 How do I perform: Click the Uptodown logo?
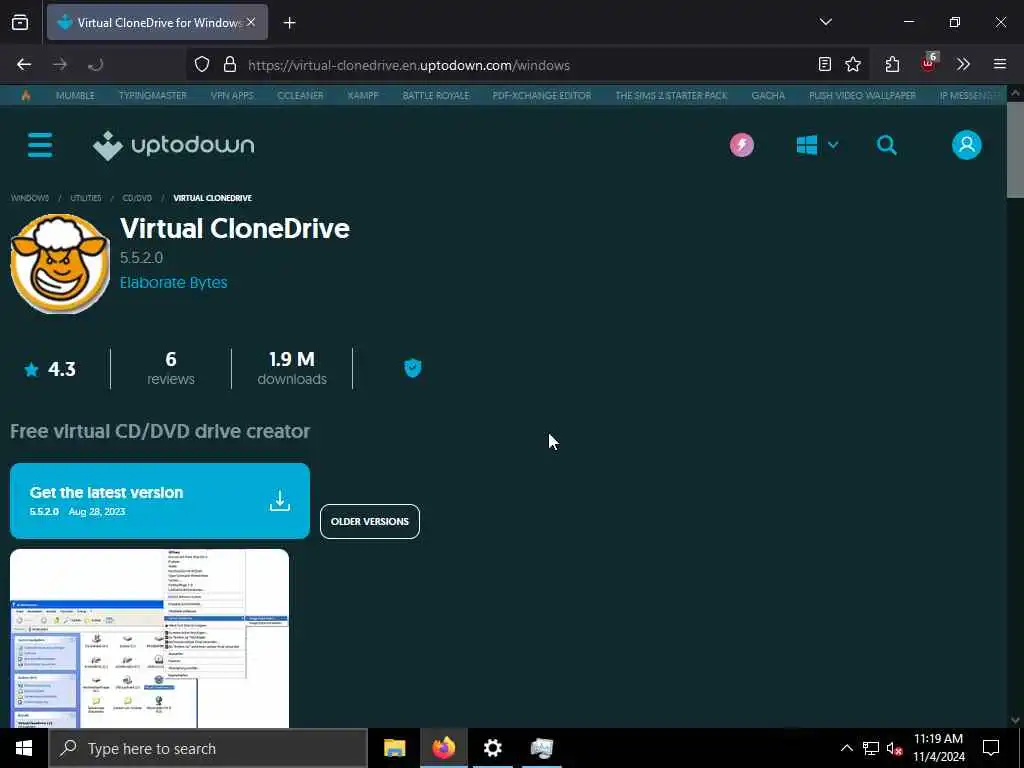173,145
